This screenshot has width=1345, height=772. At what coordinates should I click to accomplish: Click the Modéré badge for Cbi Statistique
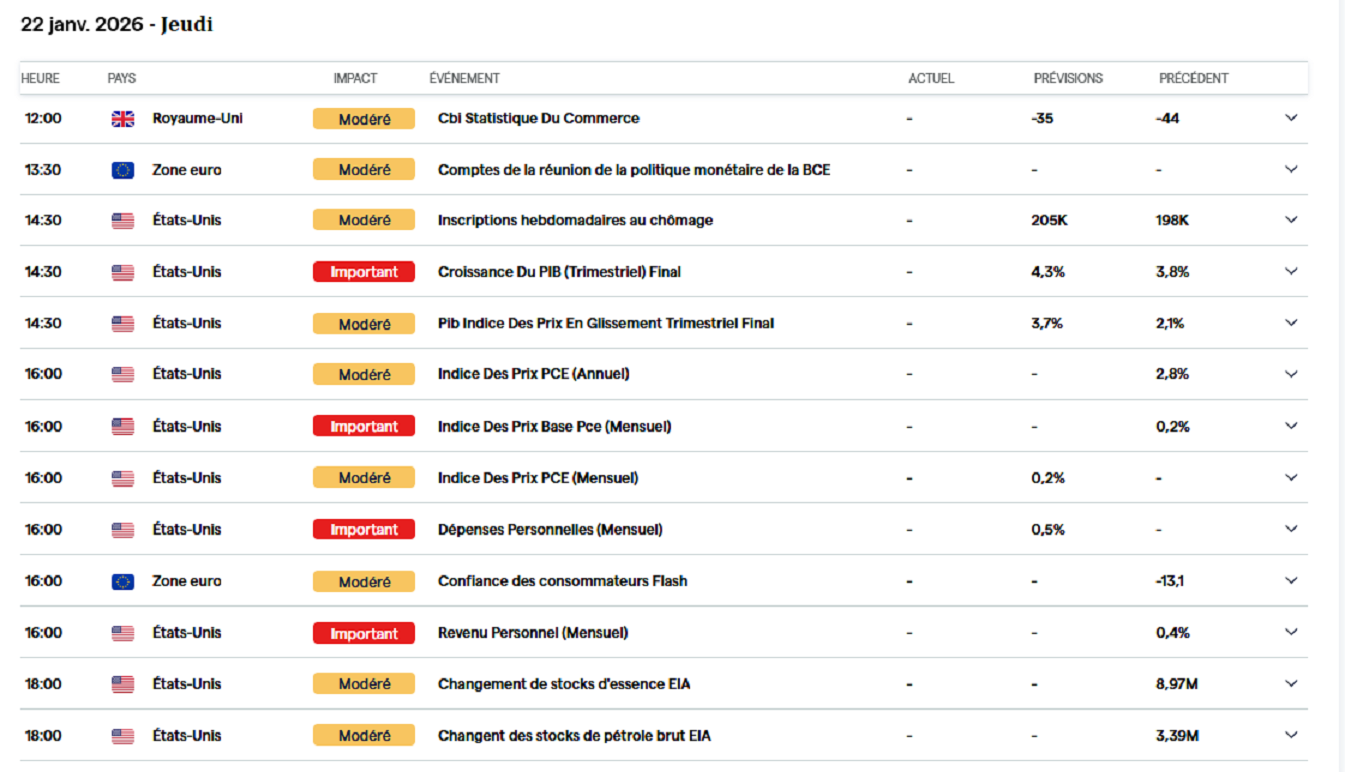tap(364, 119)
